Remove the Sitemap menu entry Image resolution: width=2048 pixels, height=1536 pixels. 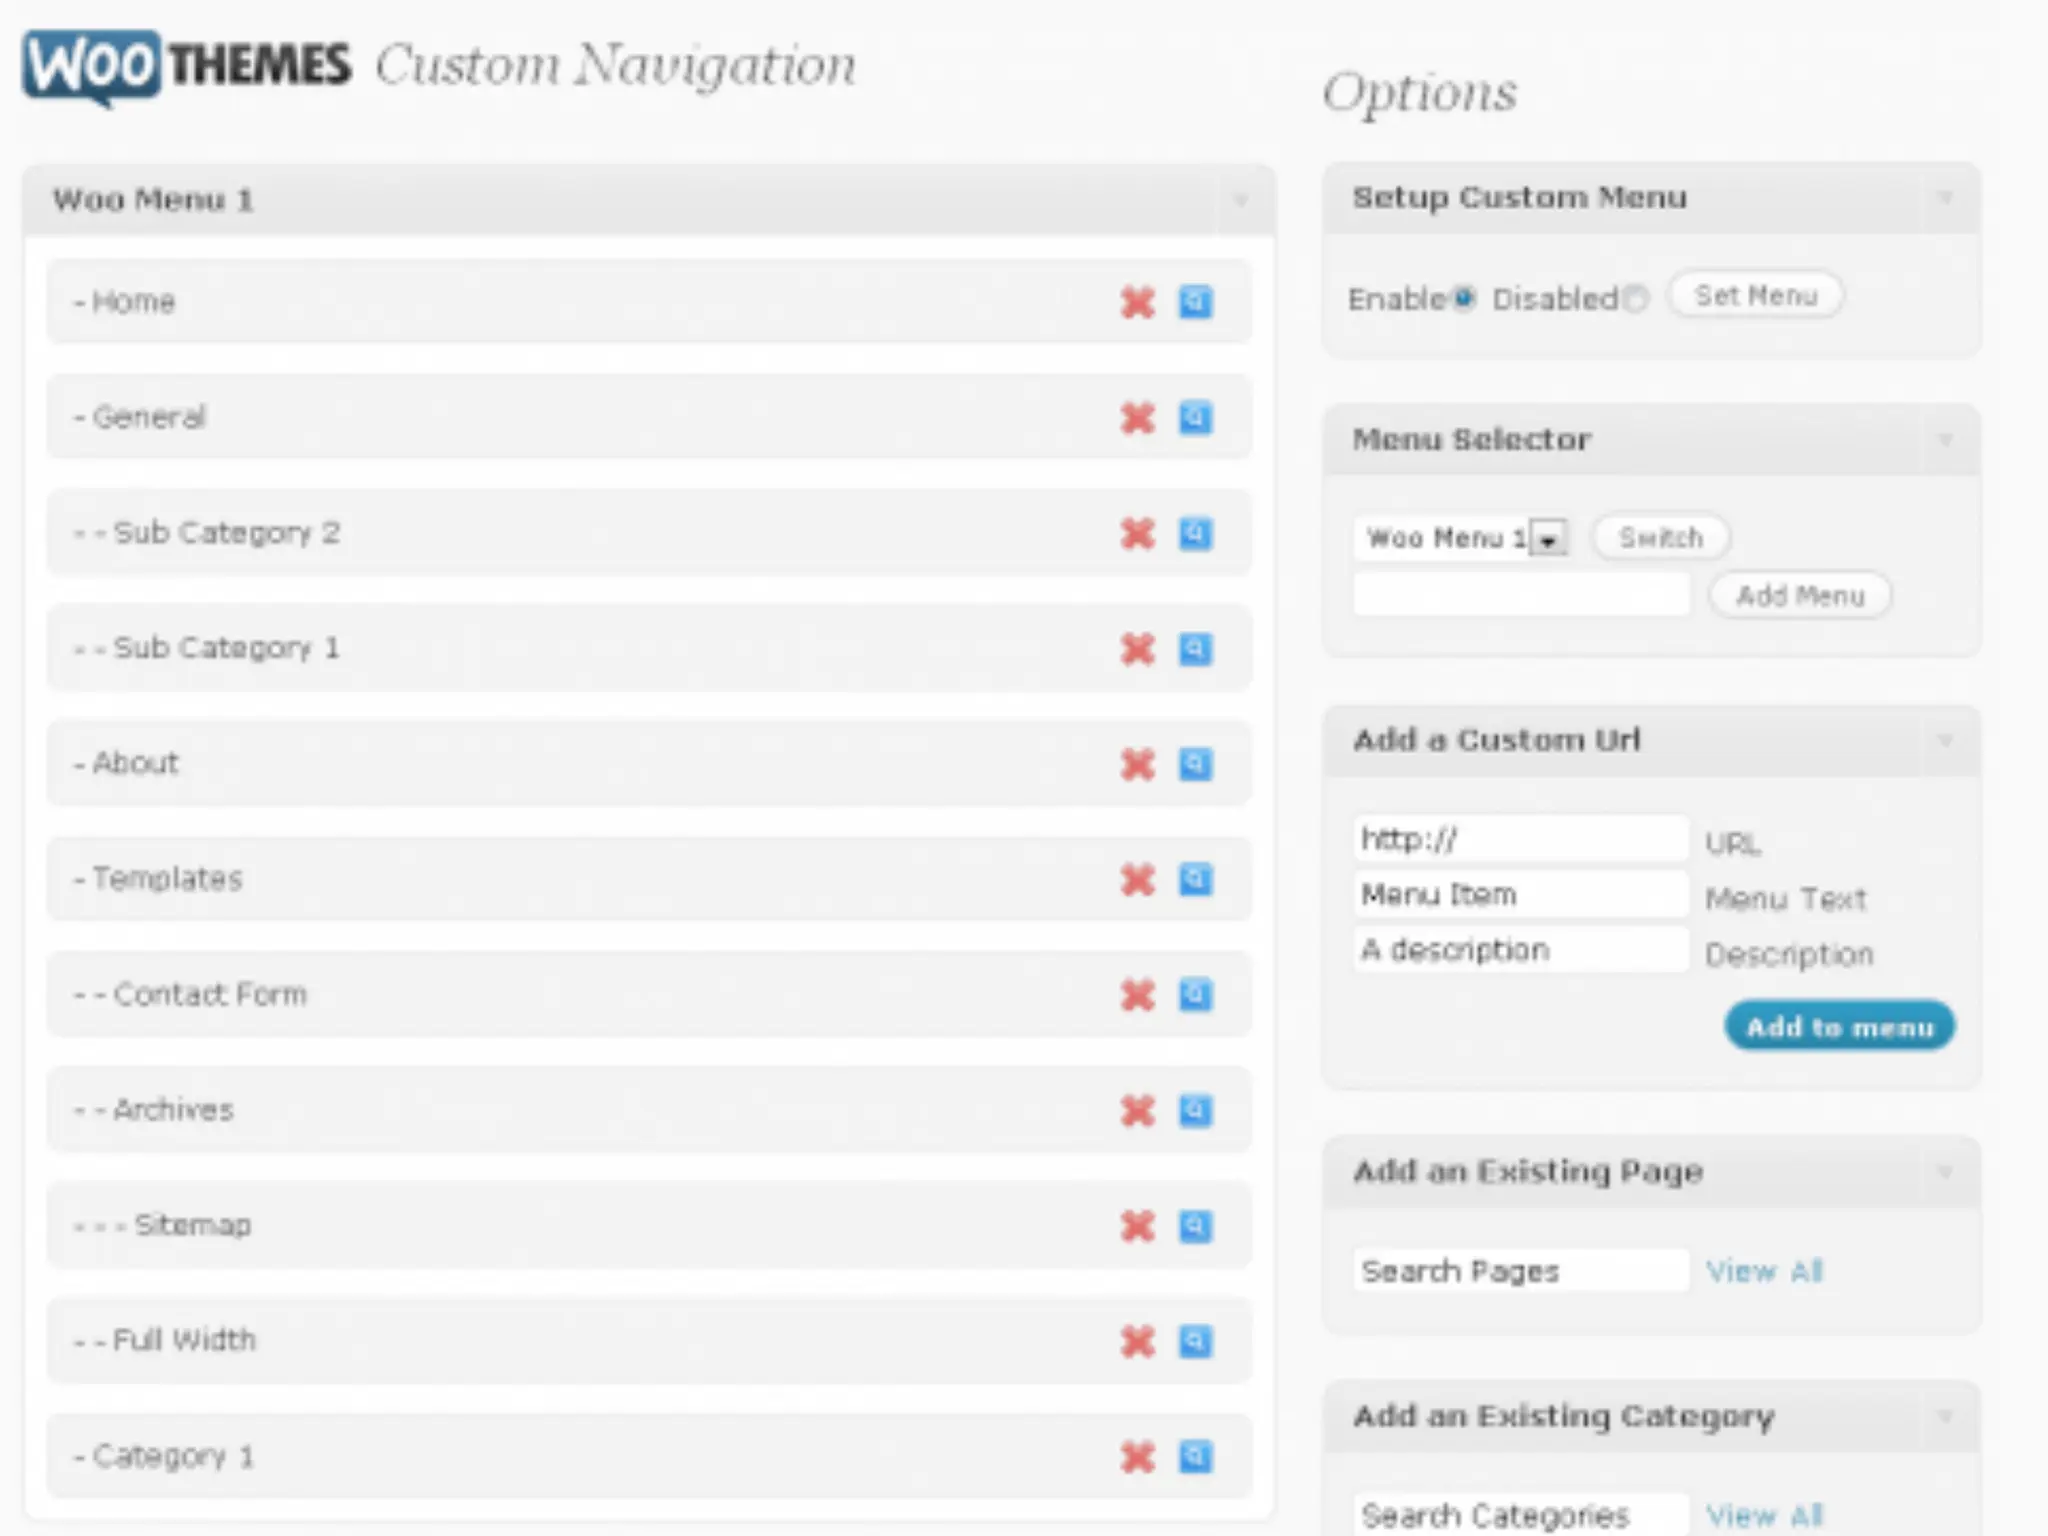[x=1137, y=1226]
